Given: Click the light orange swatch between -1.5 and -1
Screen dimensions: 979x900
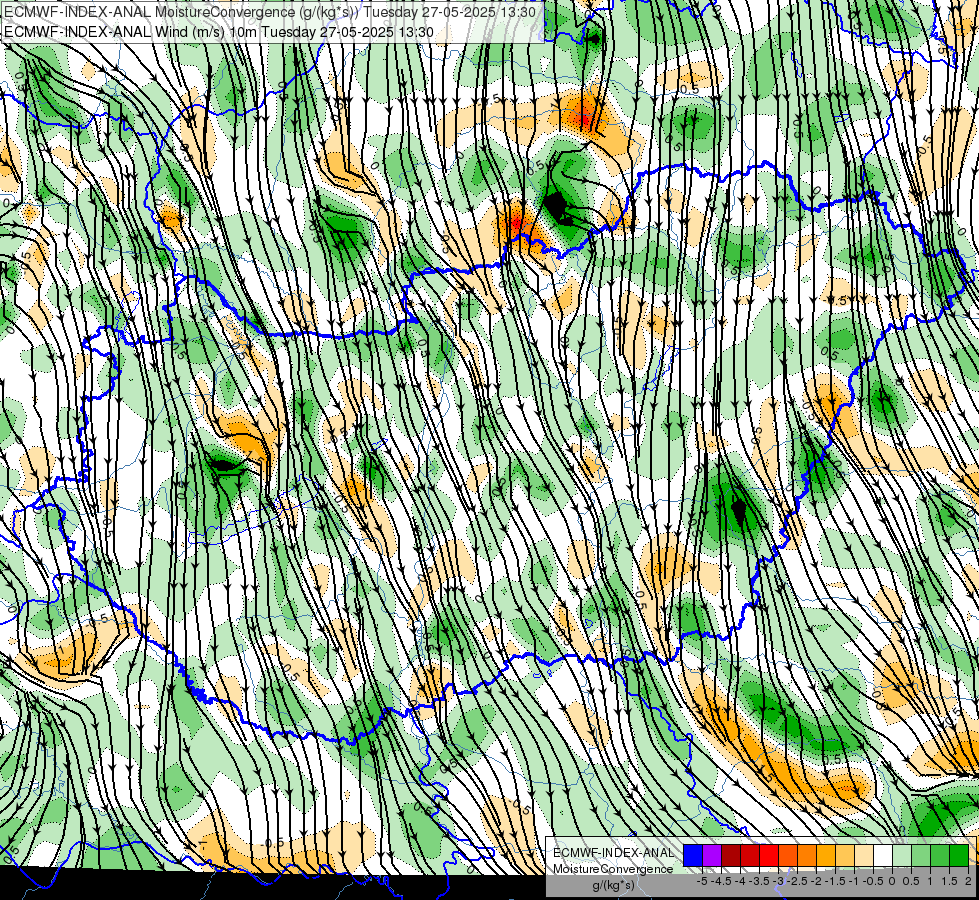Looking at the screenshot, I should (845, 855).
